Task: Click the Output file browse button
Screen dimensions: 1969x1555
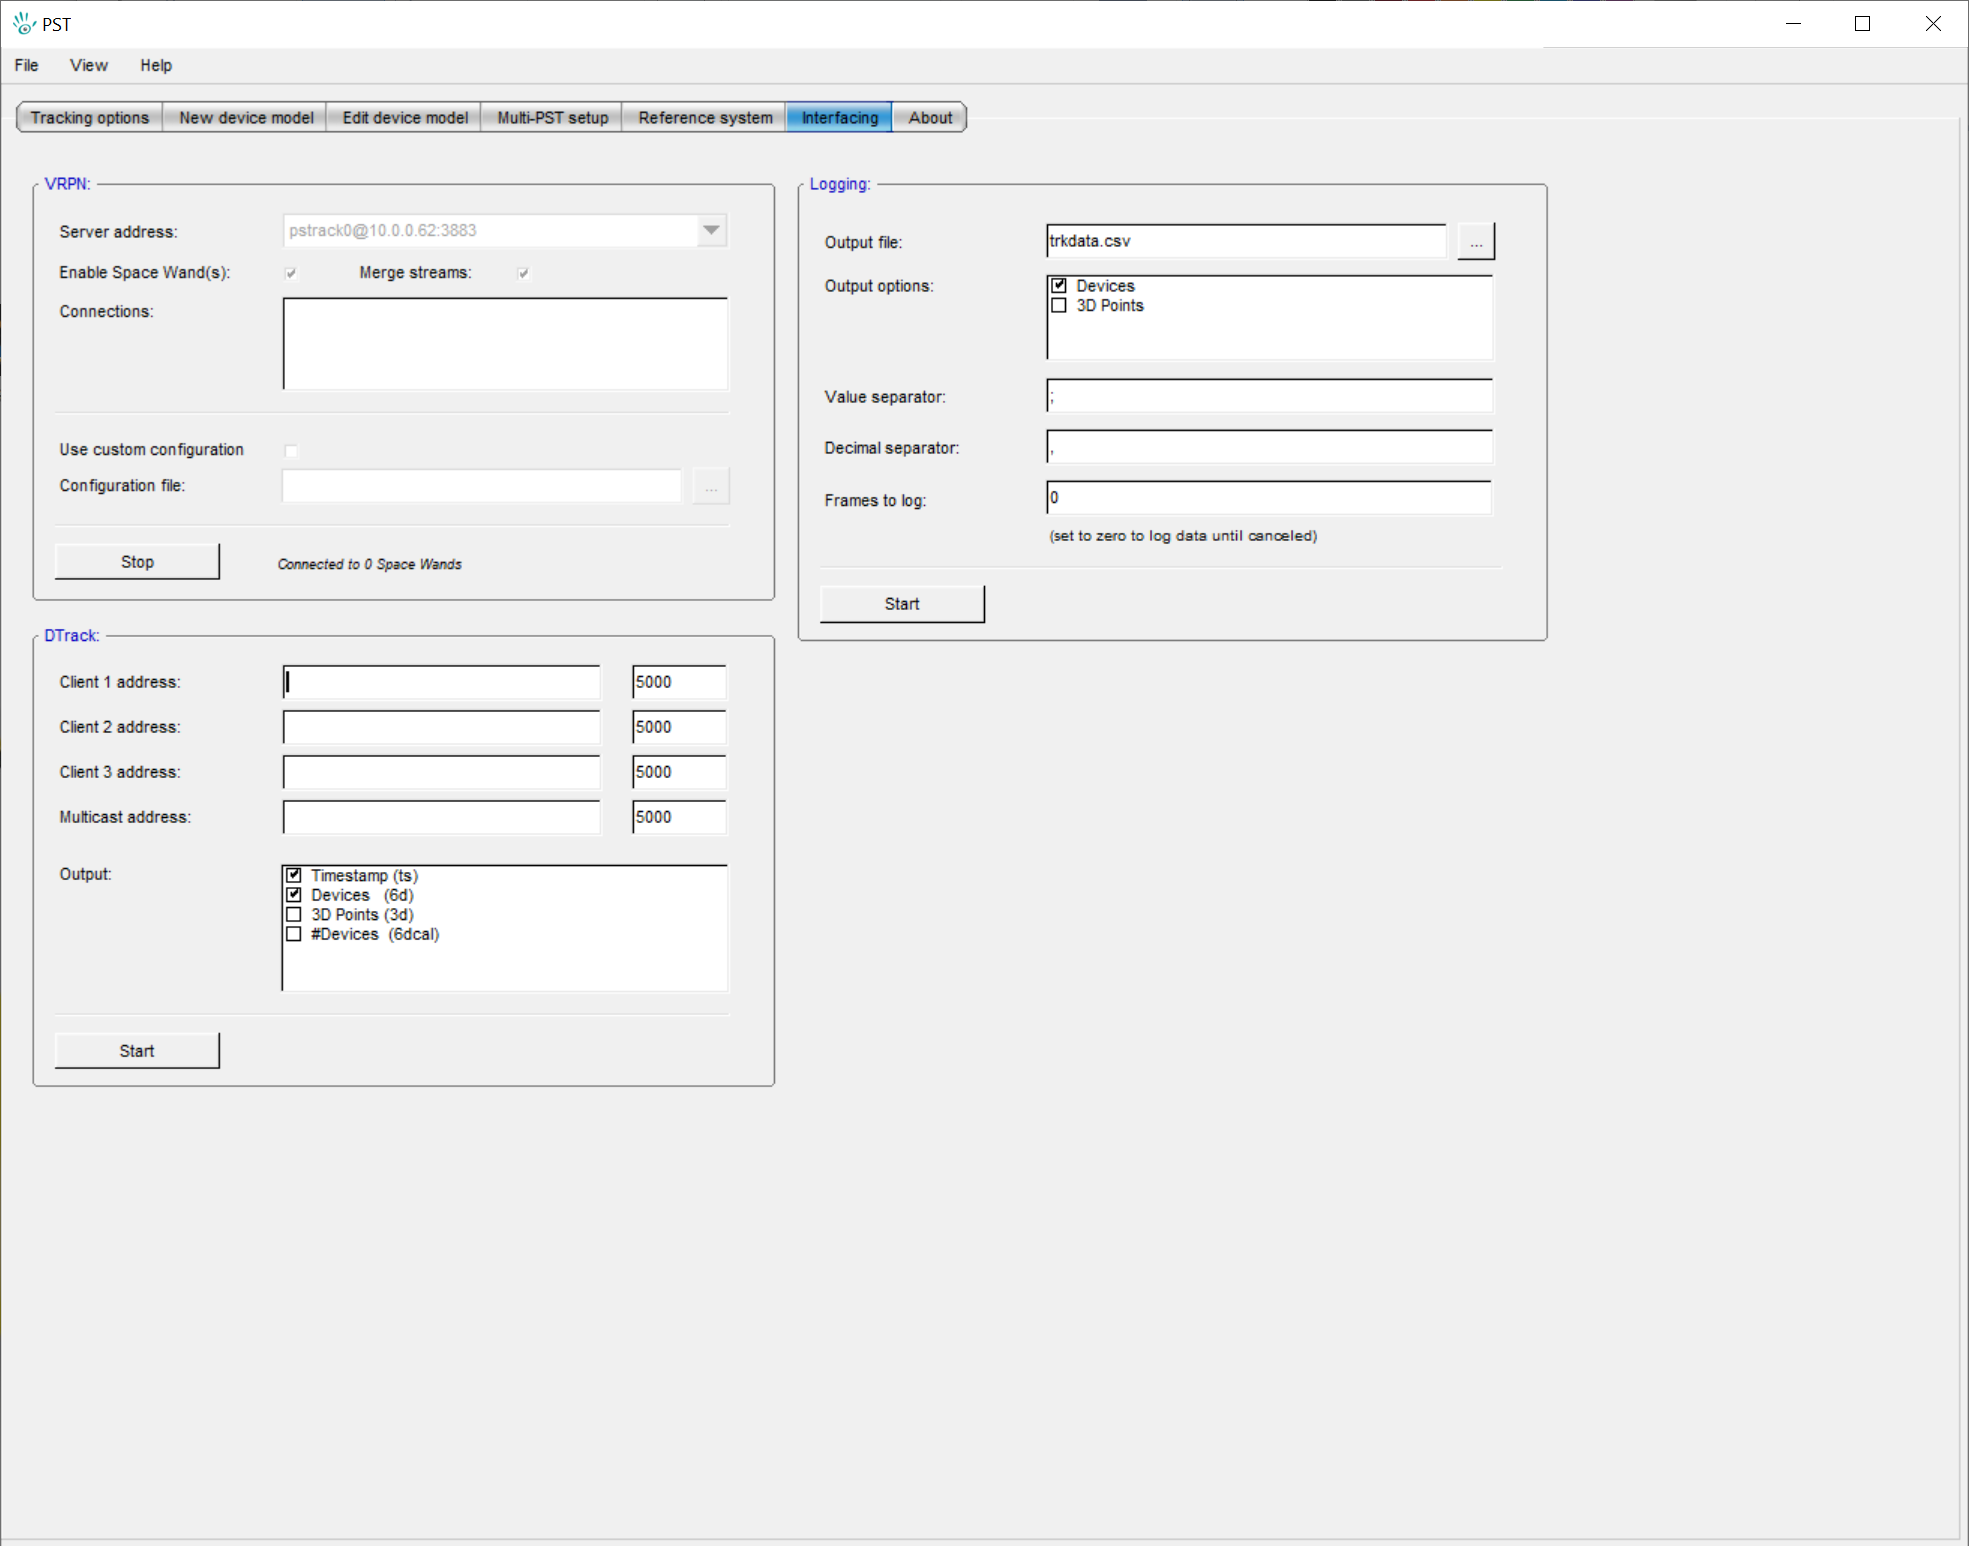Action: (x=1475, y=242)
